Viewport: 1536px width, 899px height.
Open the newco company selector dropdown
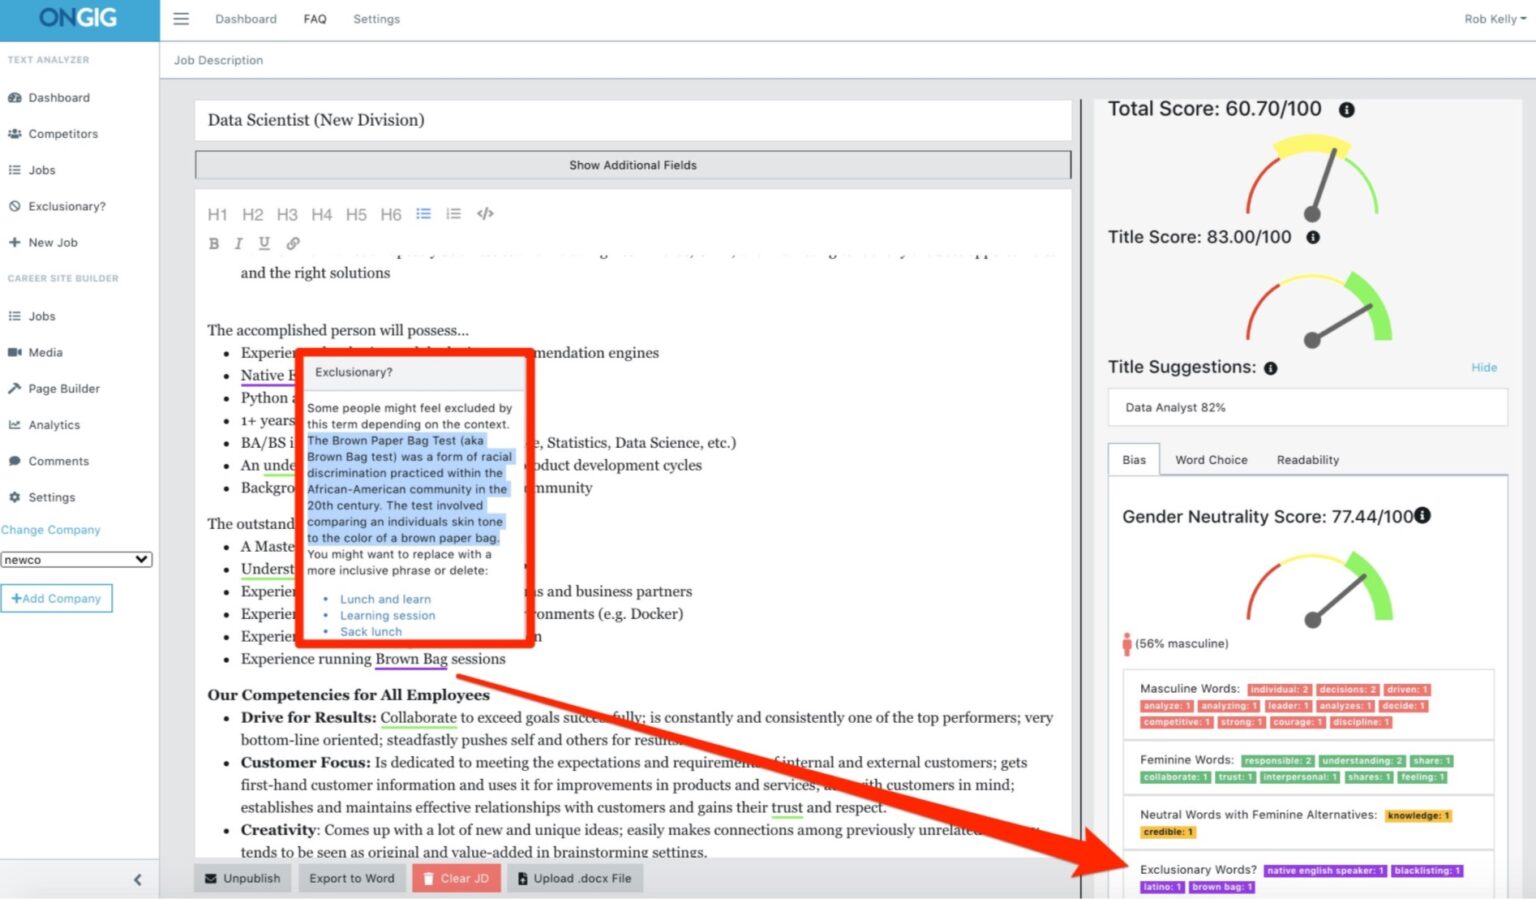tap(77, 559)
